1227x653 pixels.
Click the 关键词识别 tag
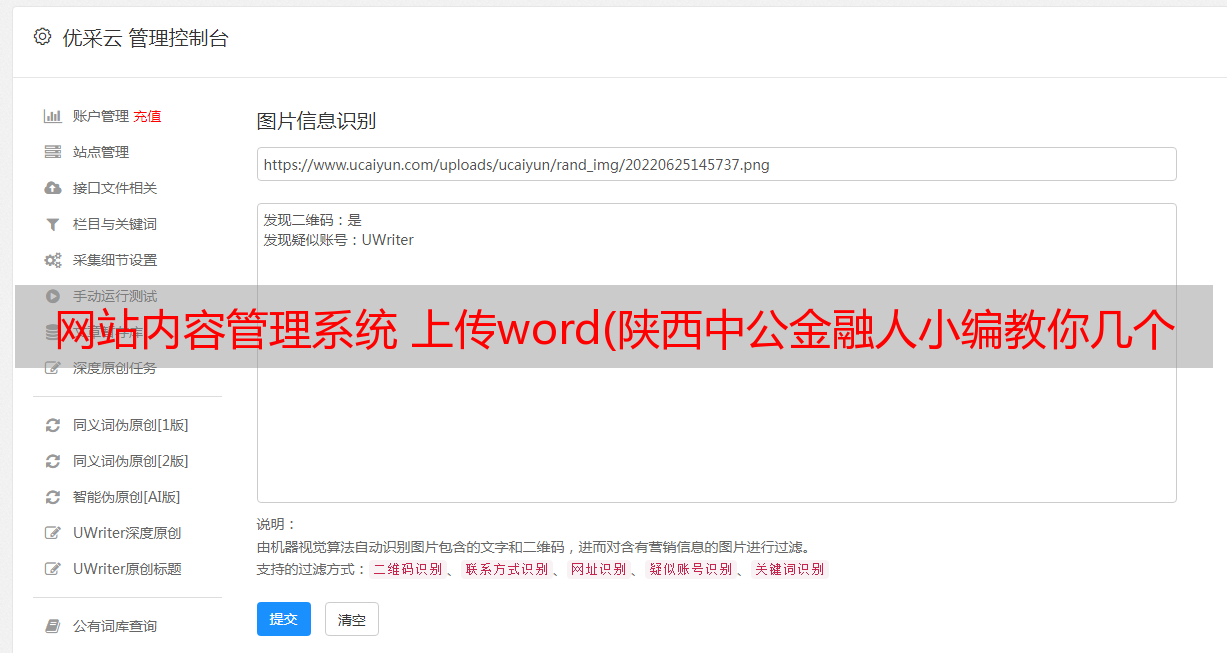pyautogui.click(x=790, y=569)
